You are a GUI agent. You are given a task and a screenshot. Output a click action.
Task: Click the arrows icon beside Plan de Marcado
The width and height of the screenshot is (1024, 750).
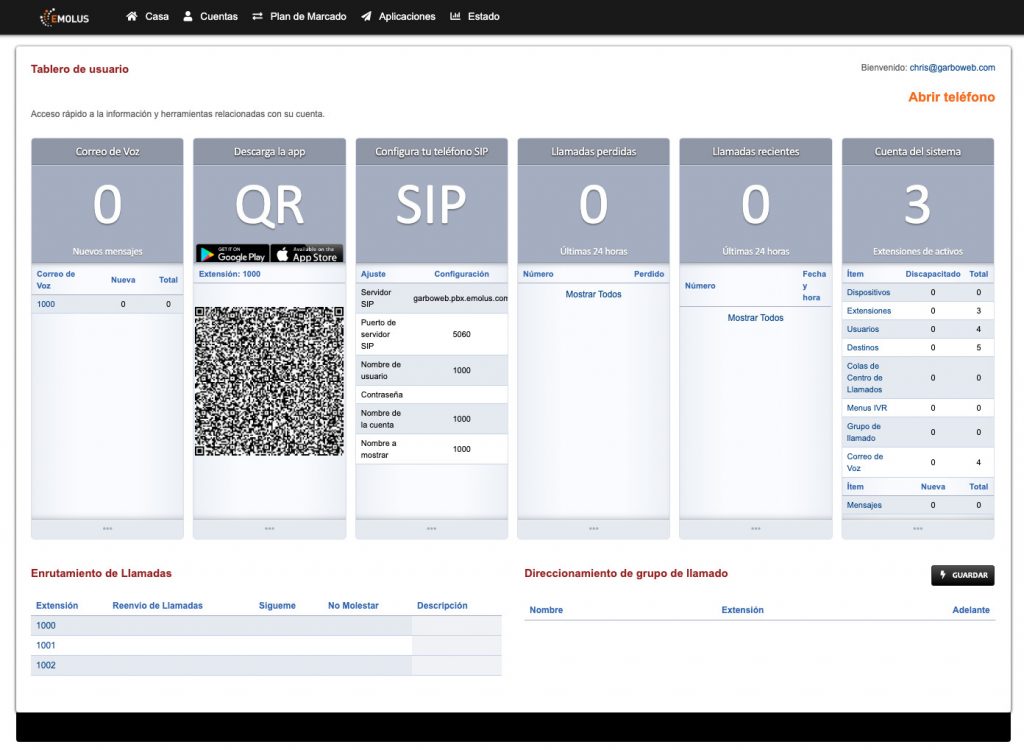tap(257, 16)
